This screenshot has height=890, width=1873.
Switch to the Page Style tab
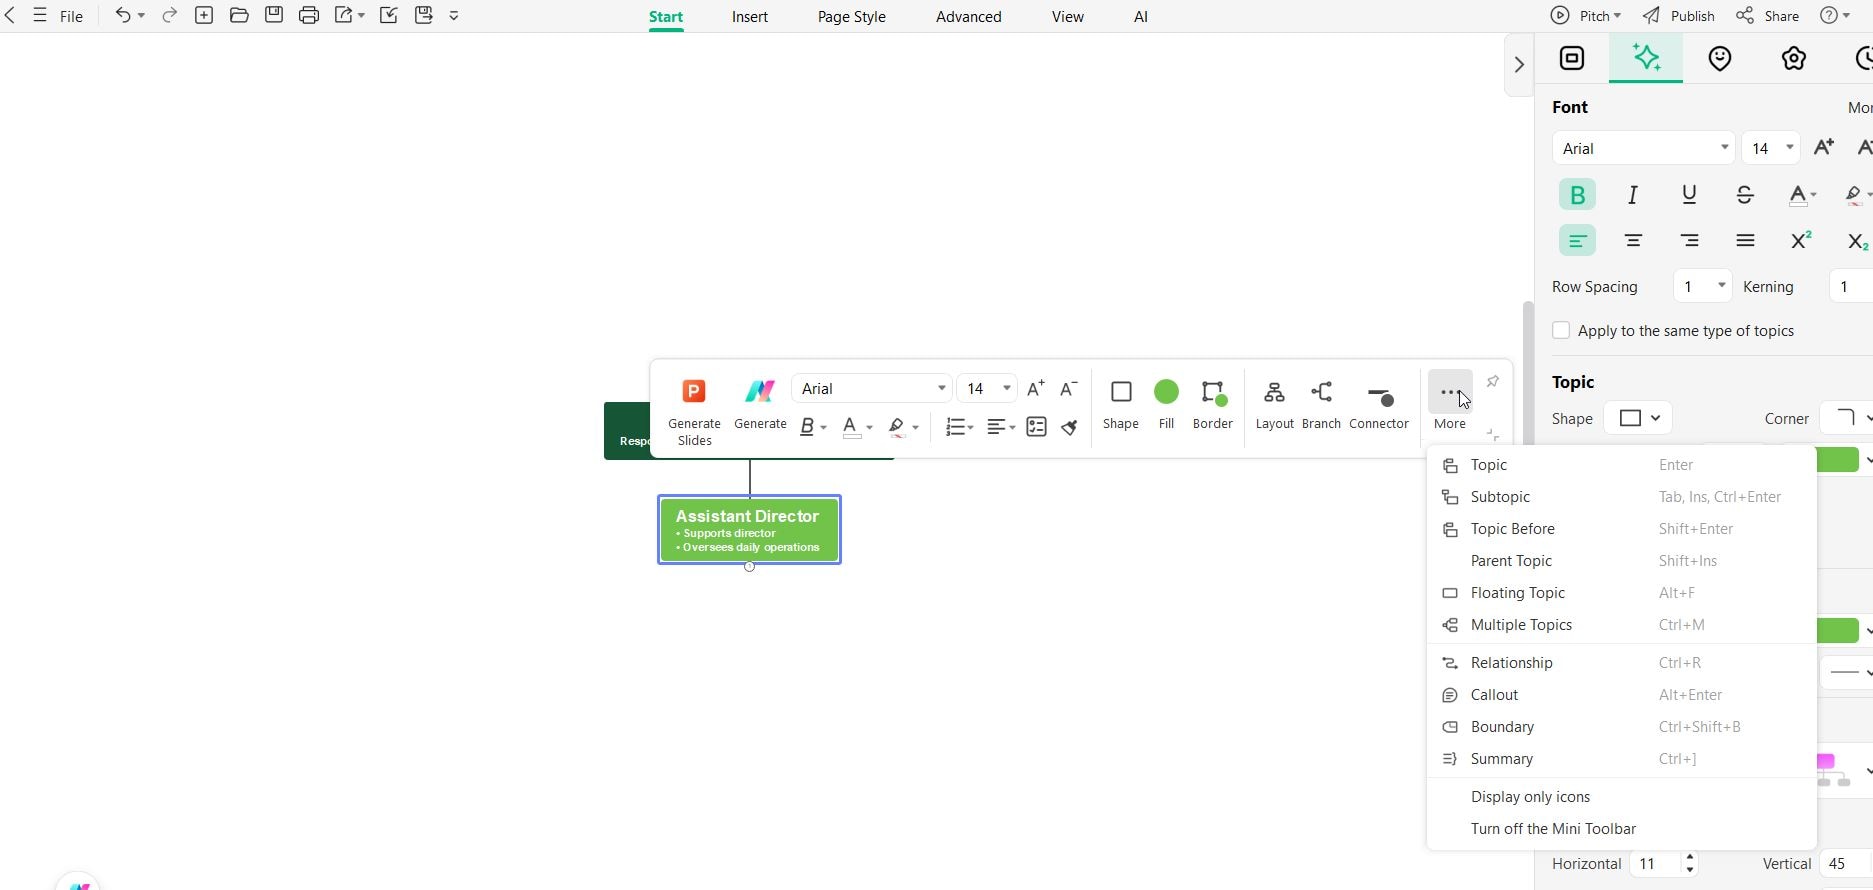pos(852,17)
